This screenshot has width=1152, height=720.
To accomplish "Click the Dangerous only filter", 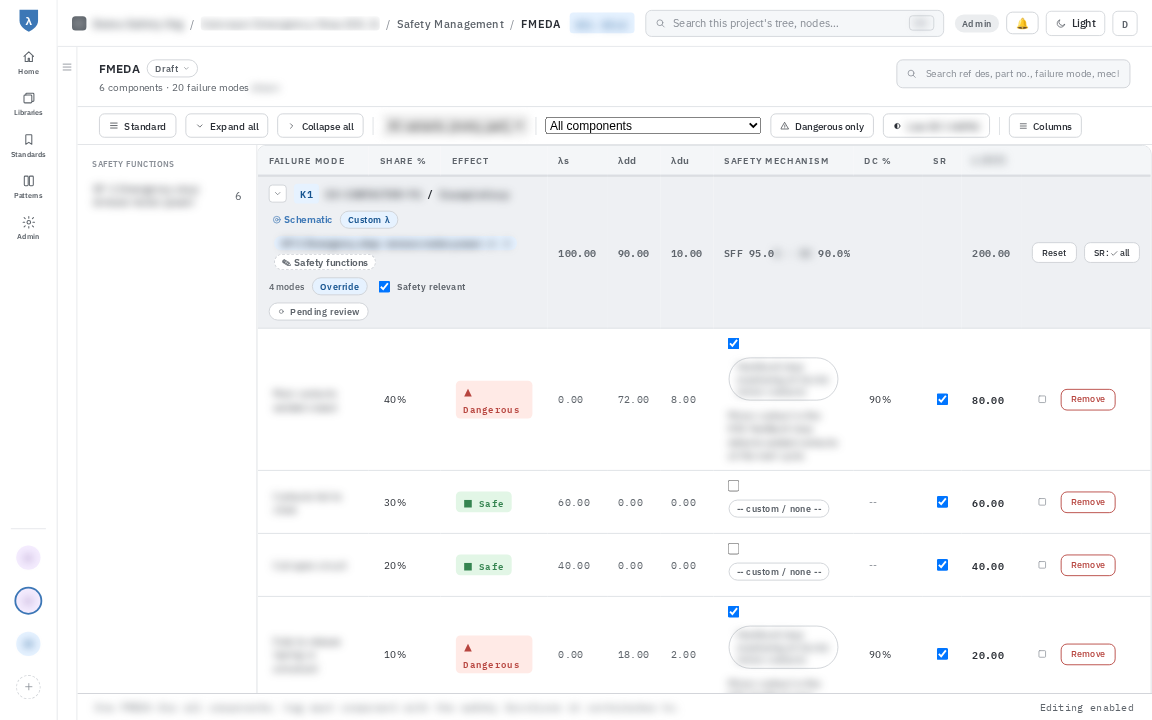I will tap(822, 126).
